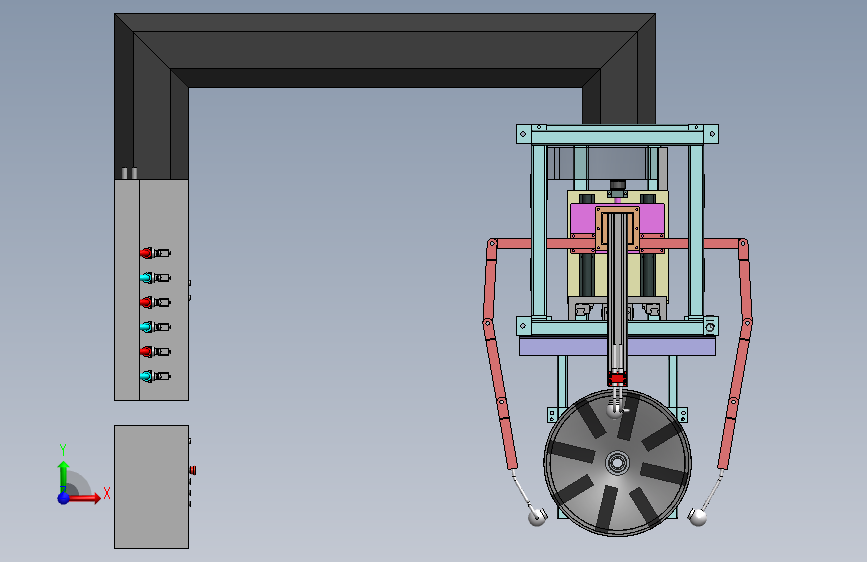Select the topmost red push button on the cabinet
The height and width of the screenshot is (562, 867).
point(147,253)
